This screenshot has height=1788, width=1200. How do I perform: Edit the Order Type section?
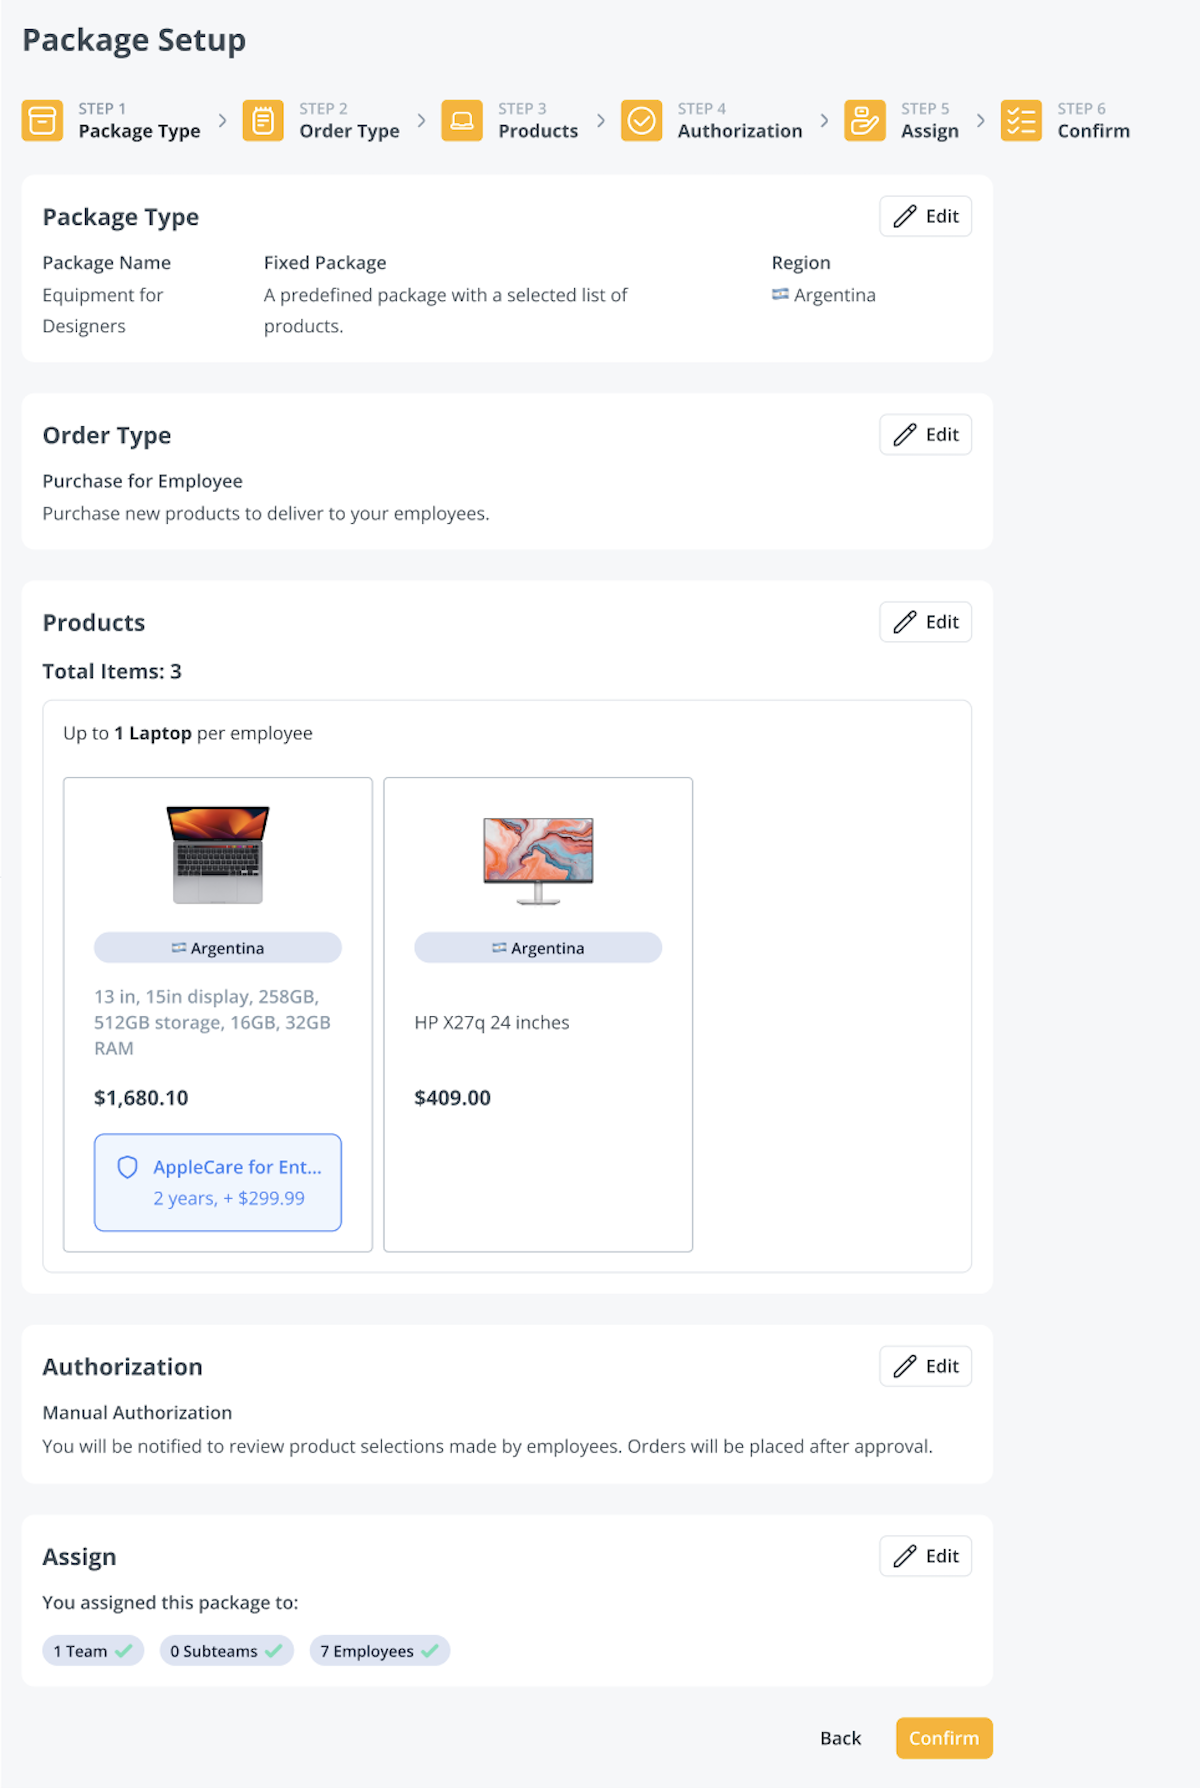pos(925,435)
